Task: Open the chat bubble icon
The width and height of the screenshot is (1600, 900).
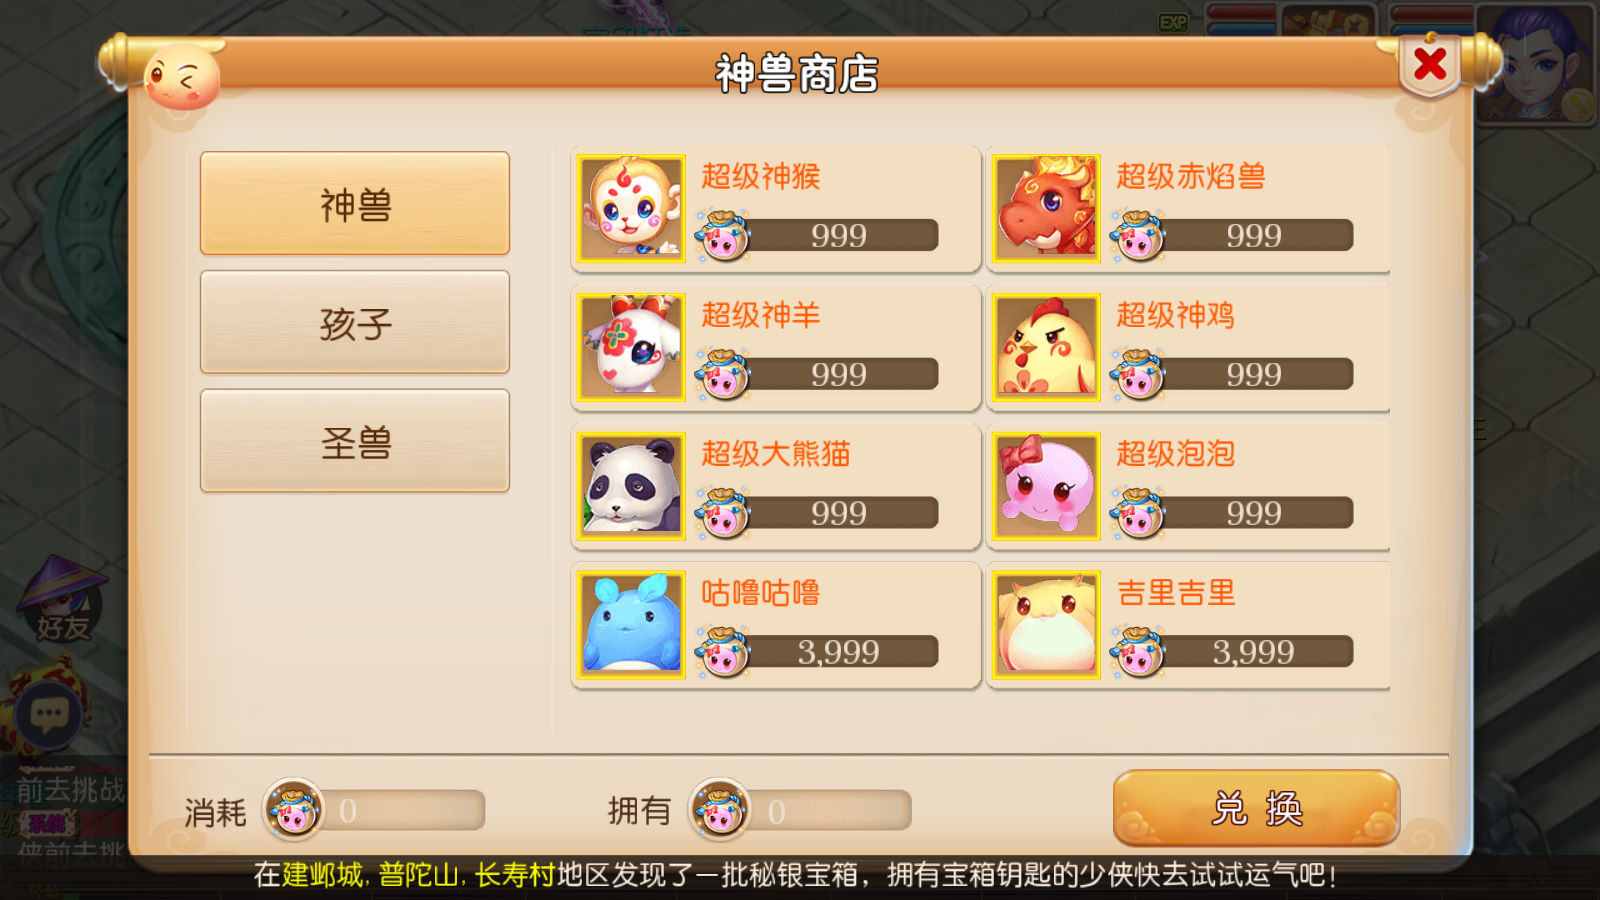Action: pyautogui.click(x=49, y=714)
